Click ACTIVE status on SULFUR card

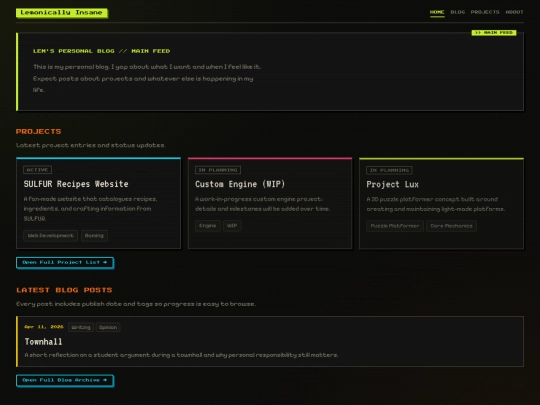click(38, 170)
